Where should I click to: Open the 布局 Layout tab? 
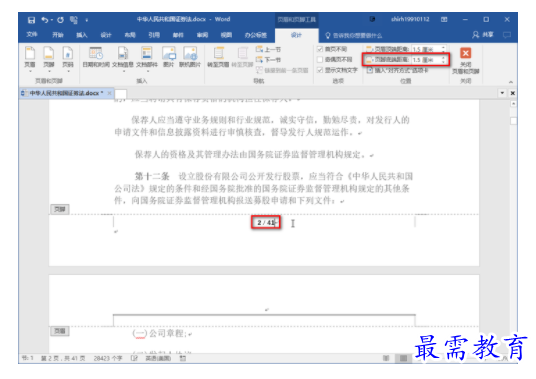point(130,35)
